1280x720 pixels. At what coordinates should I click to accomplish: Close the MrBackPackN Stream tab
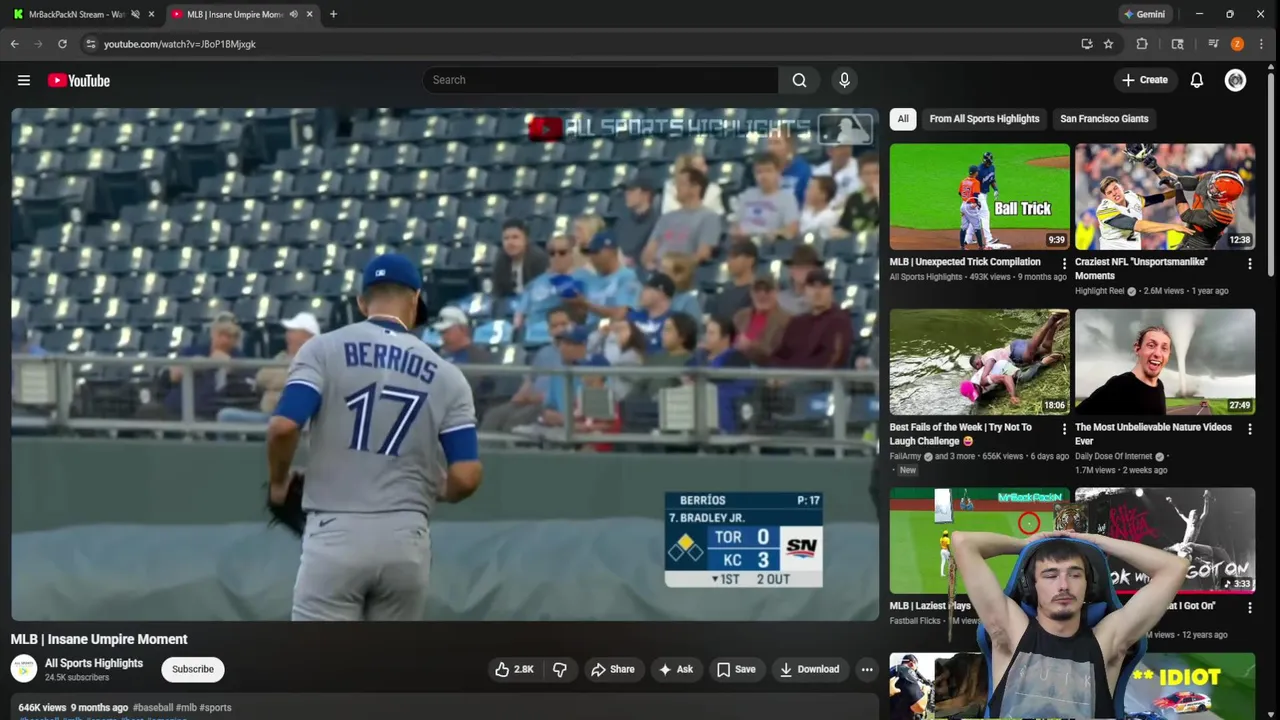tap(152, 14)
